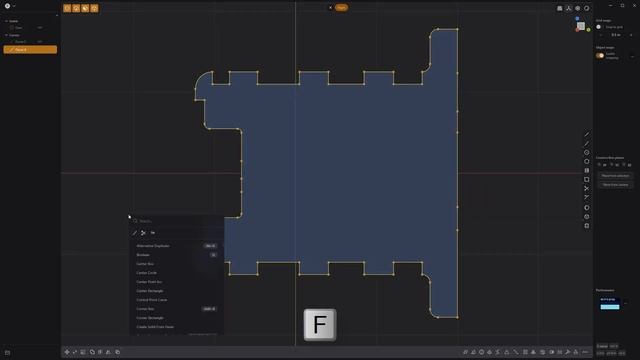The width and height of the screenshot is (640, 360).
Task: Select the second diagonal curve tool
Action: pos(587,144)
